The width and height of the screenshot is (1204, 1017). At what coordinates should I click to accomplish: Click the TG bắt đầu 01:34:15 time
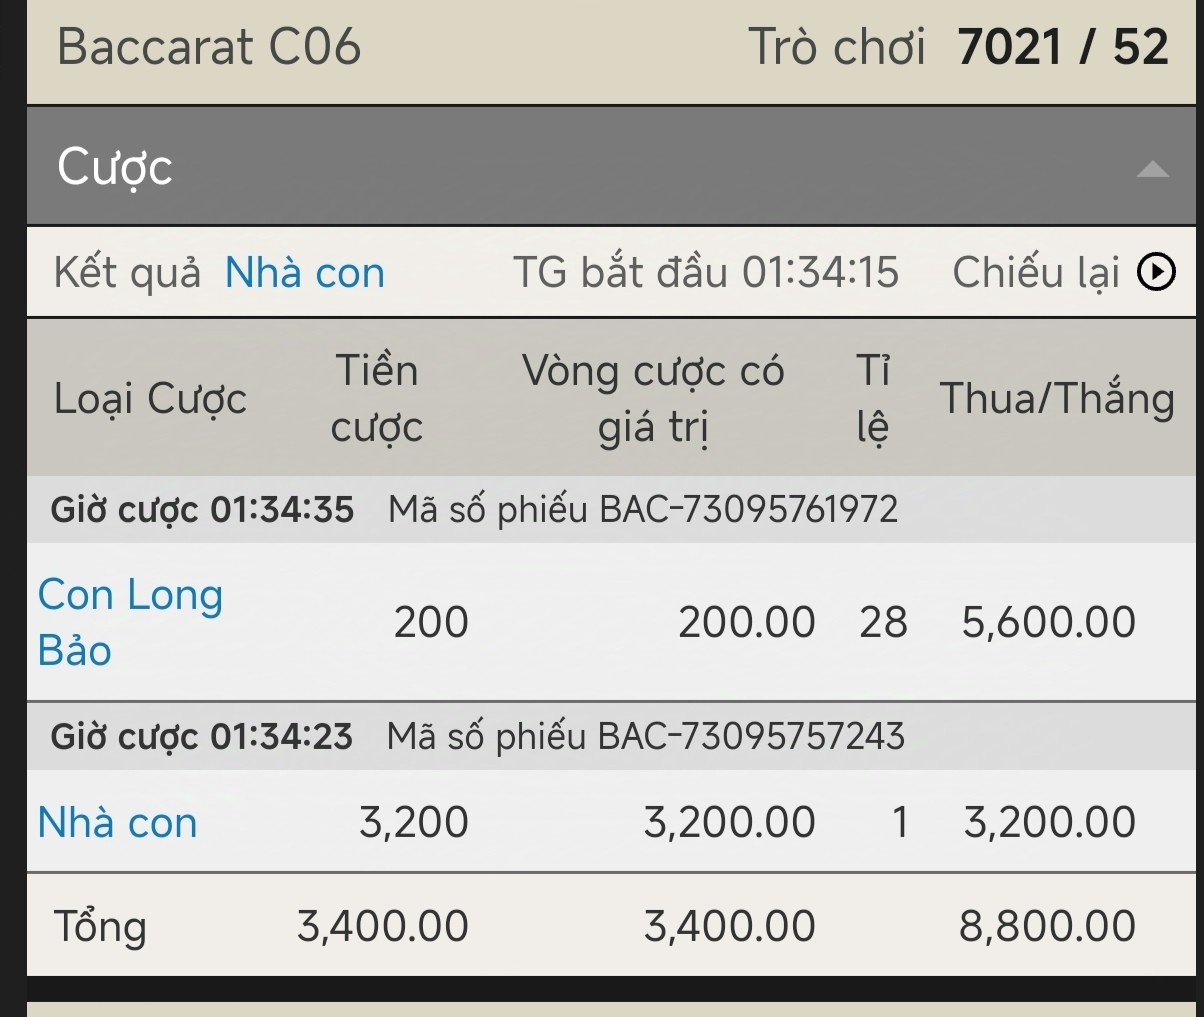coord(706,273)
